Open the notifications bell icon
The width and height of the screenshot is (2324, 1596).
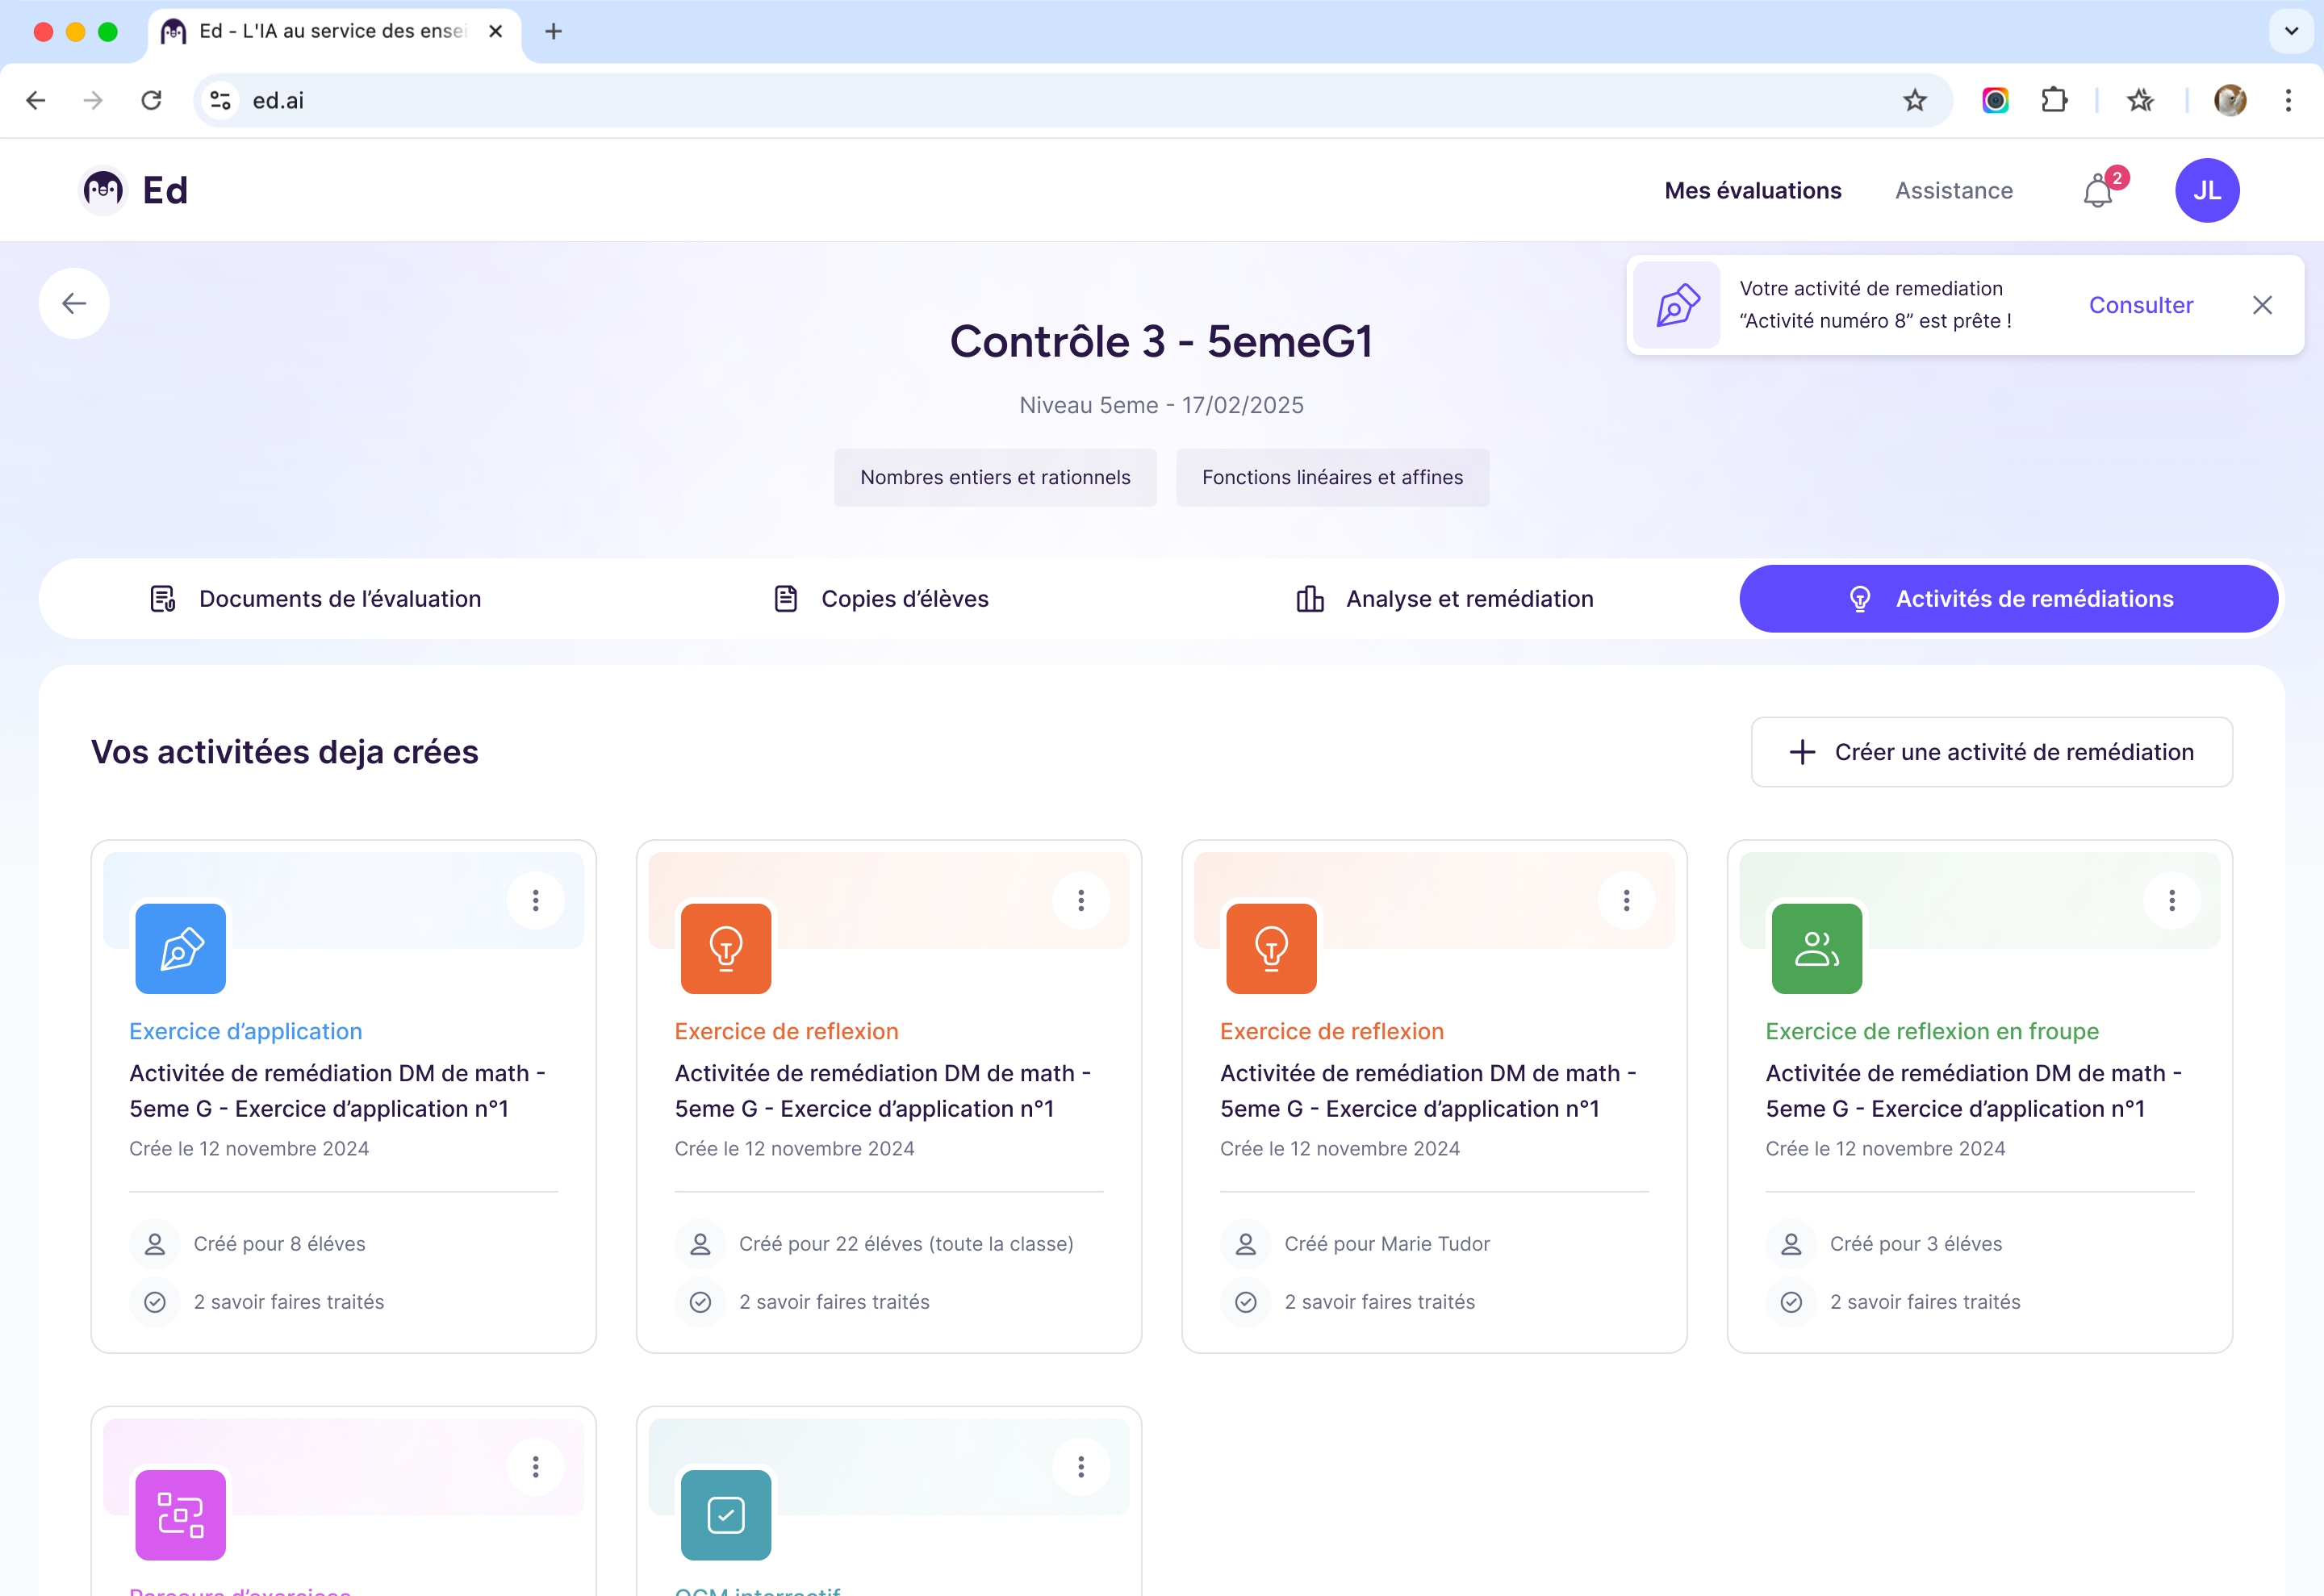pos(2098,191)
